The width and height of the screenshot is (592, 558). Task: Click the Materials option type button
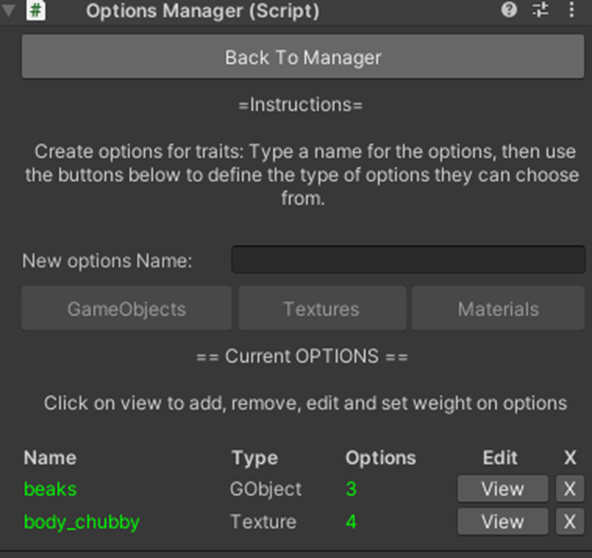[x=498, y=308]
